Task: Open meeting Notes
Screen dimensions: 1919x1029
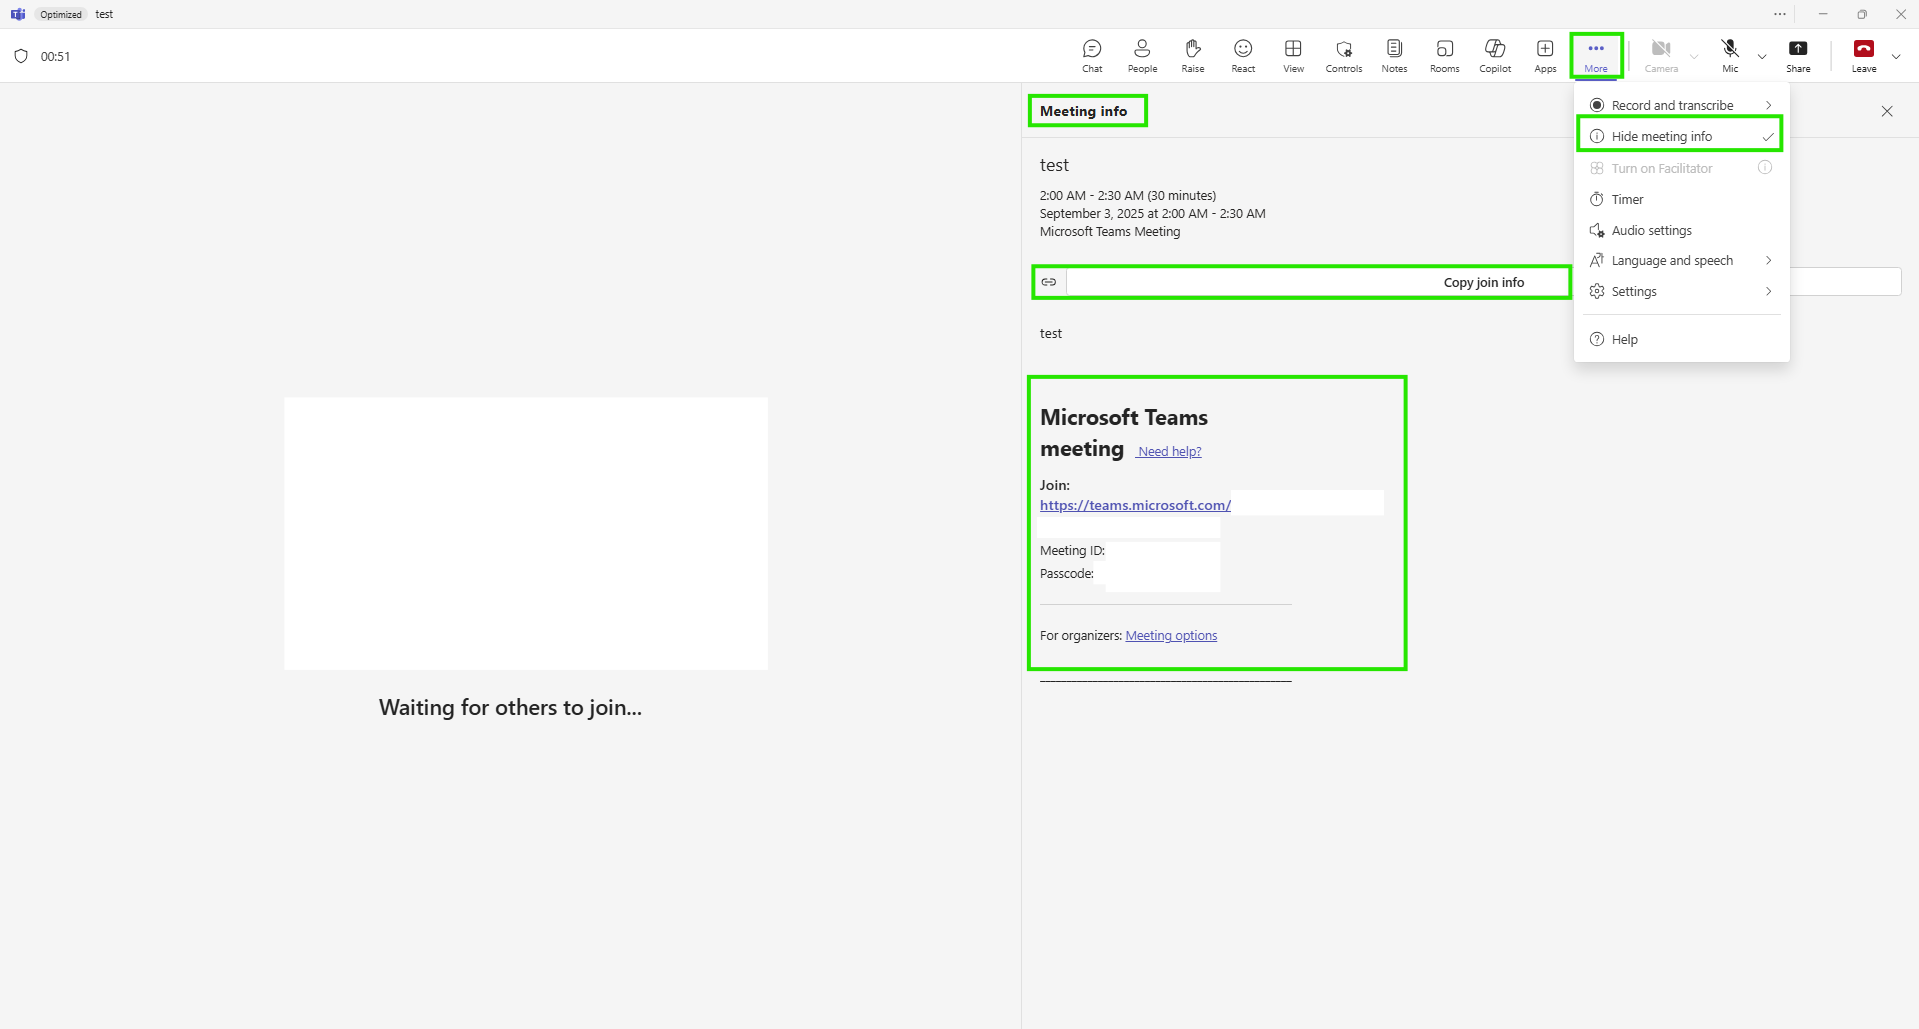Action: point(1394,55)
